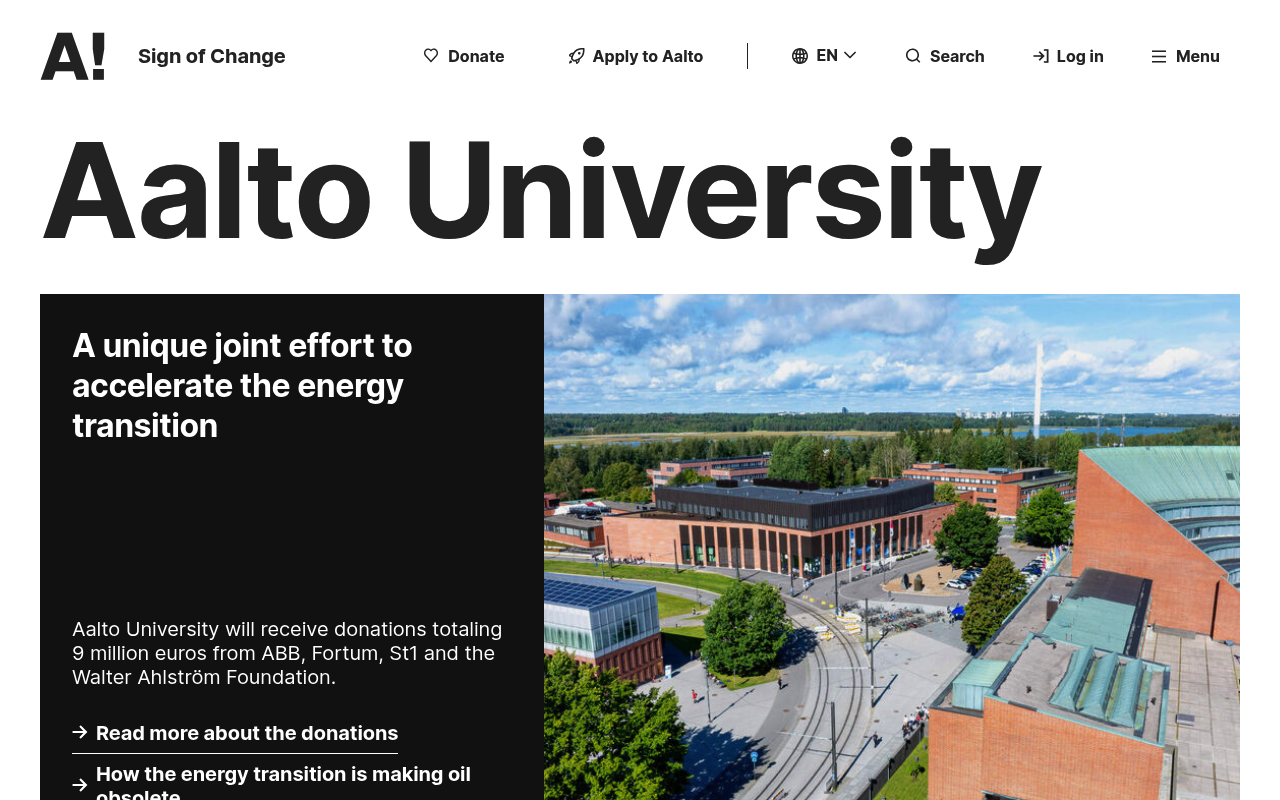The height and width of the screenshot is (800, 1280).
Task: Click the unique joint effort headline
Action: [x=242, y=385]
